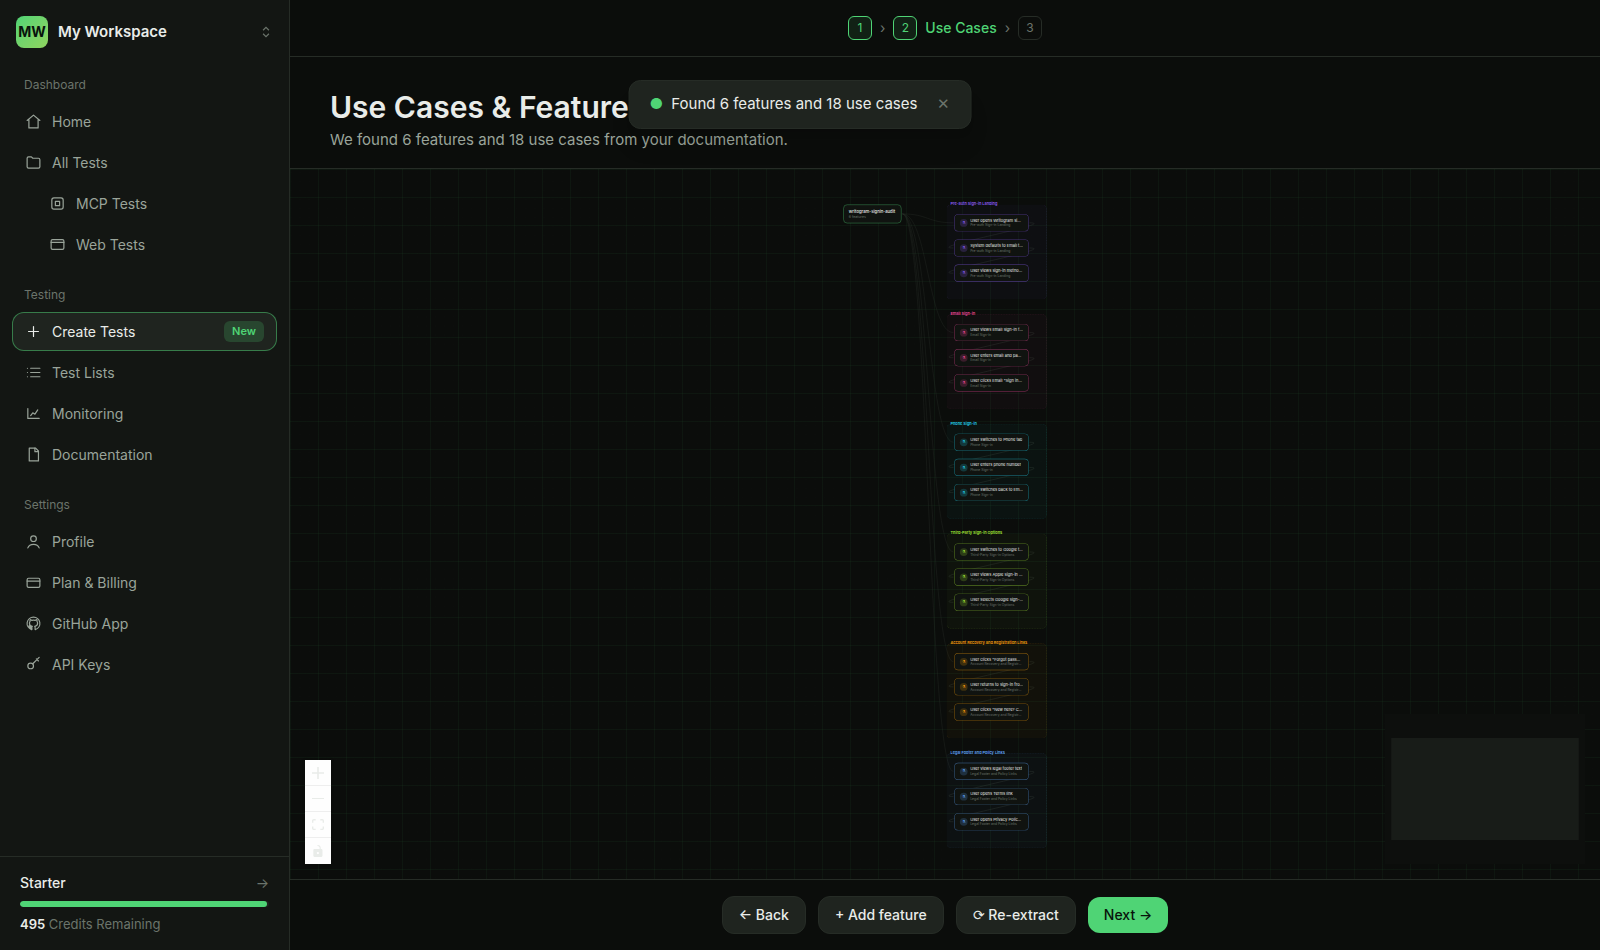Open the Starter plan arrow
The height and width of the screenshot is (950, 1600).
(262, 883)
